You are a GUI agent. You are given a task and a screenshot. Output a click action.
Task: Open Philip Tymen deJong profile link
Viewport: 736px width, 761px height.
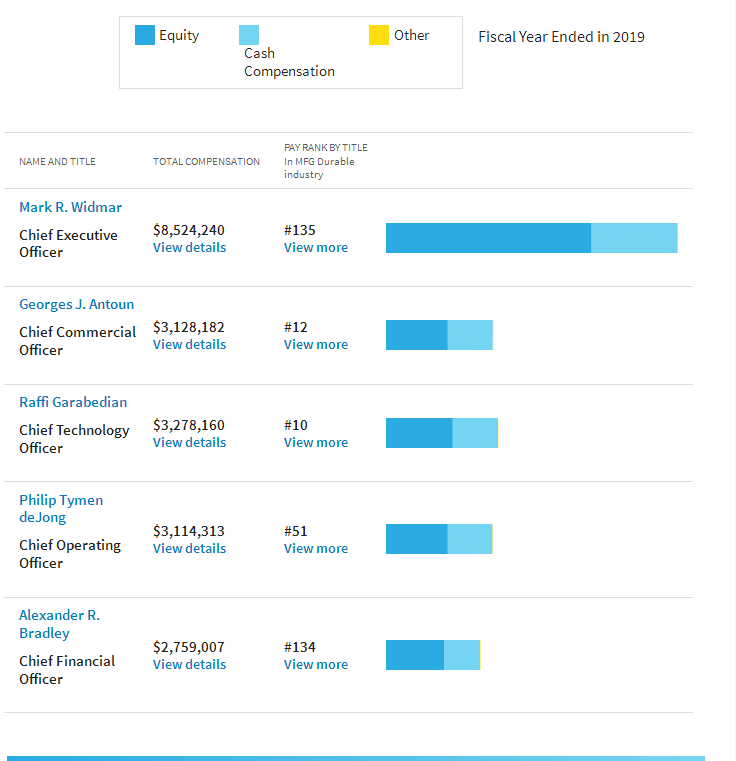pyautogui.click(x=61, y=509)
